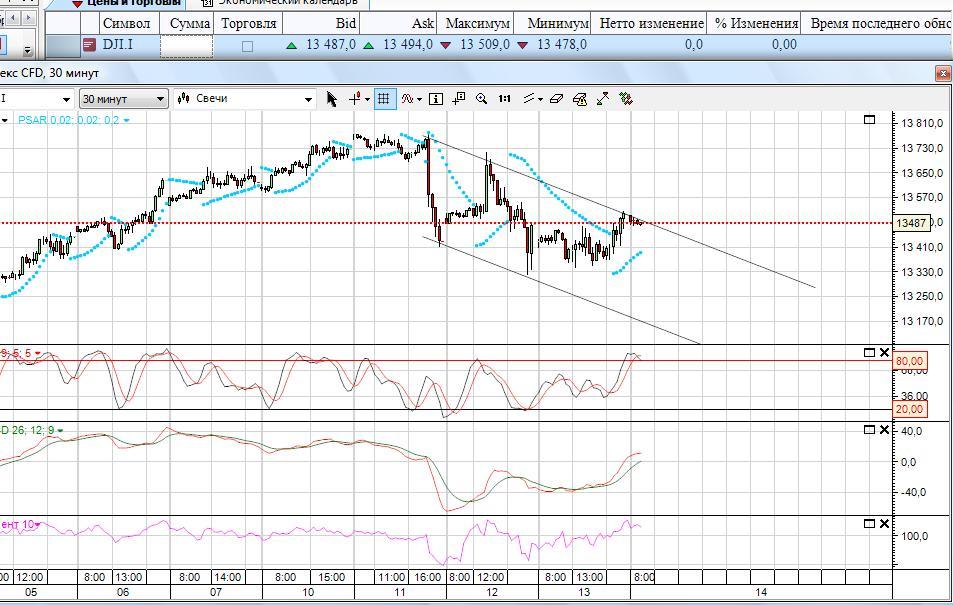Click the Нетто изменение column header
Viewport: 953px width, 605px height.
click(649, 24)
